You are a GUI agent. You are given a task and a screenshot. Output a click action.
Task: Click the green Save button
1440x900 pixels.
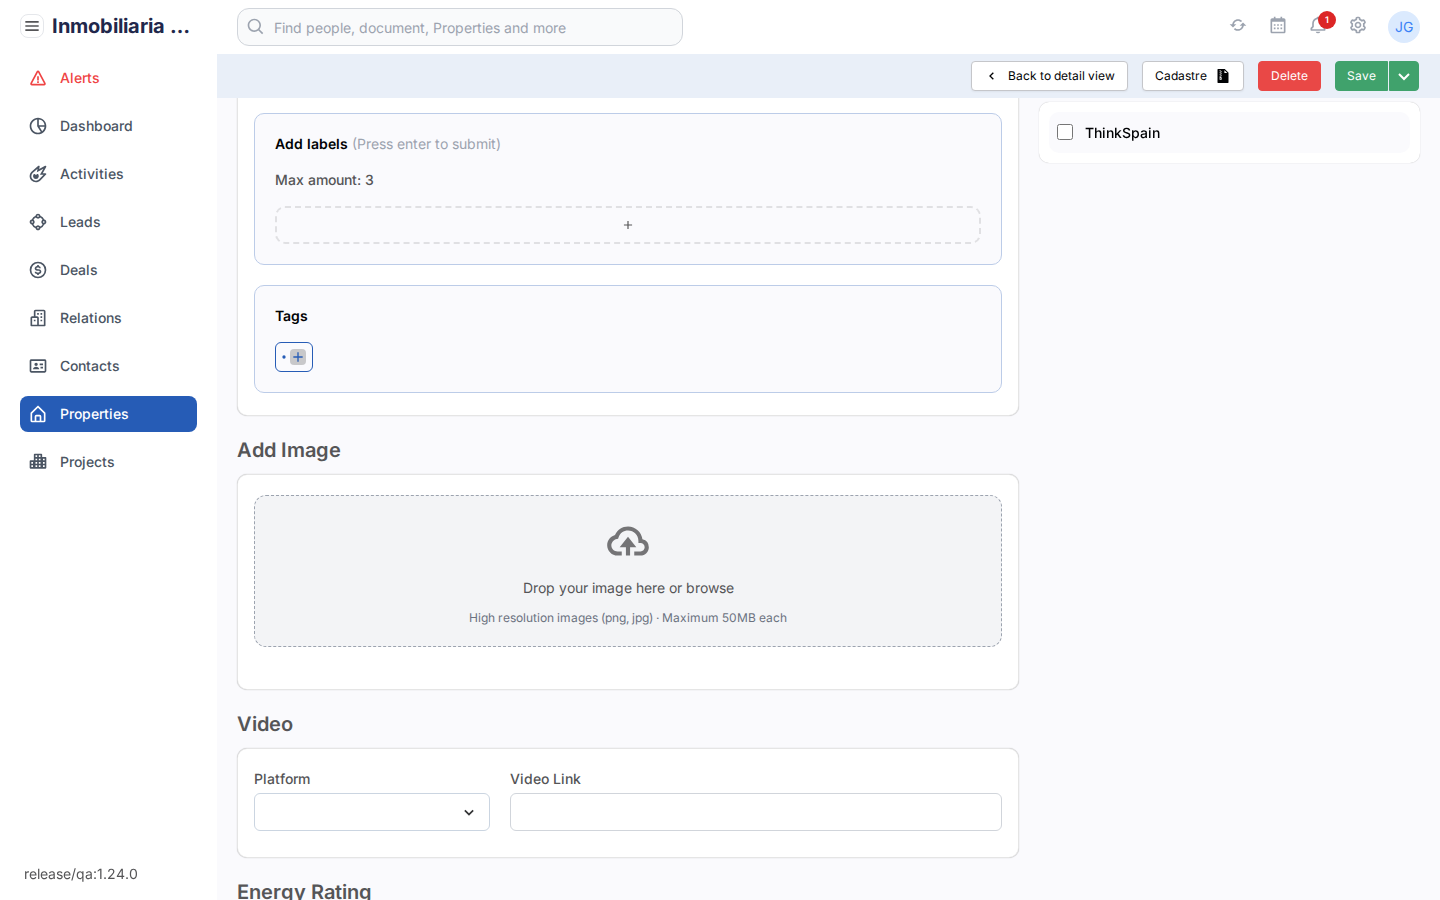coord(1361,76)
